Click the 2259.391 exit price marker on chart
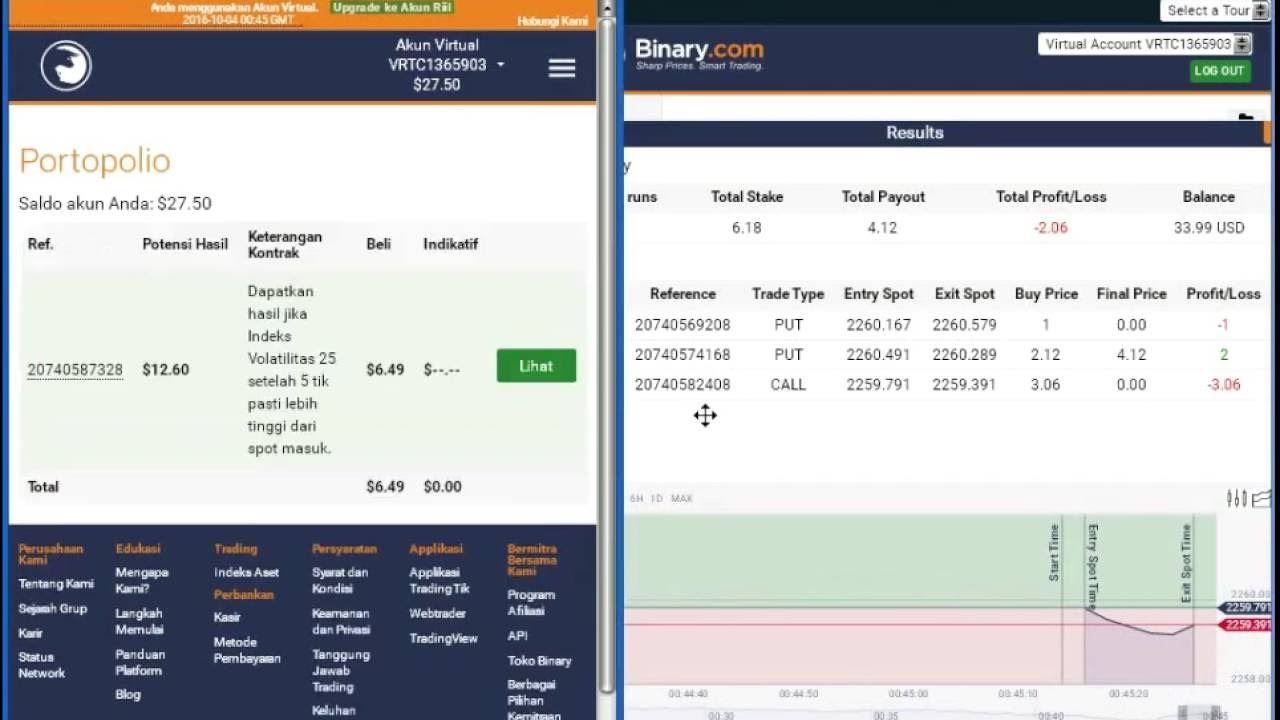1280x720 pixels. click(1246, 625)
